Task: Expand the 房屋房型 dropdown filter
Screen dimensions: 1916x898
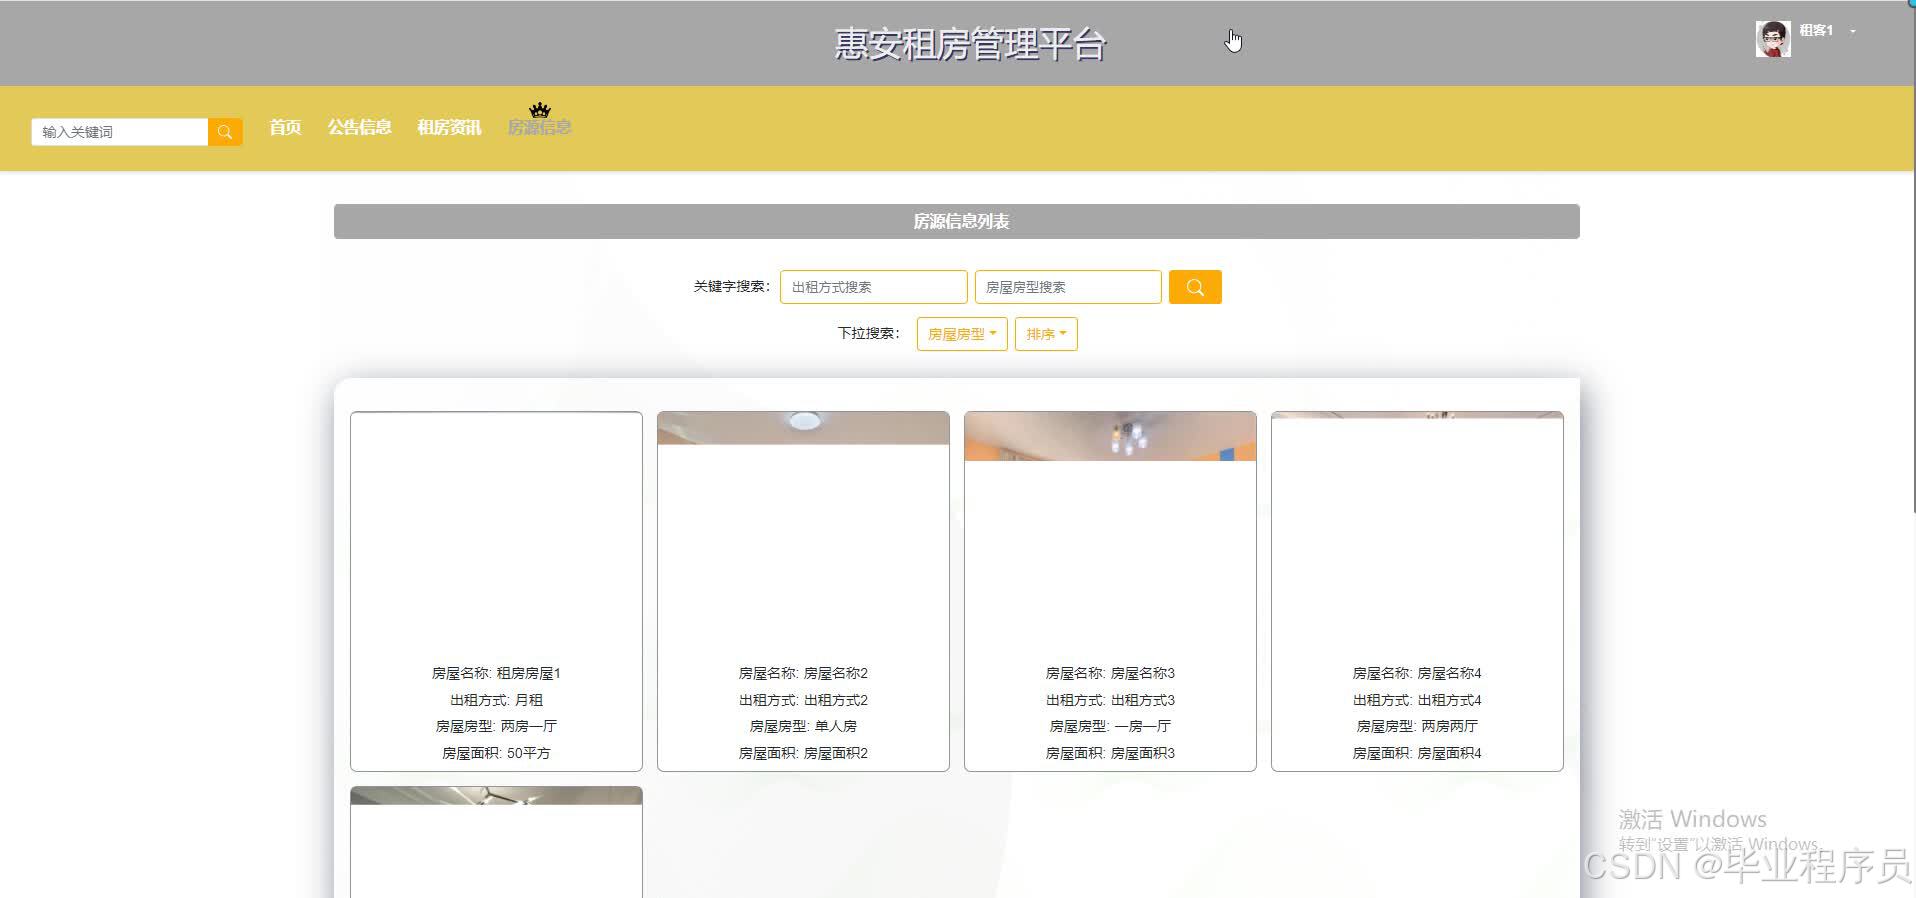Action: 962,334
